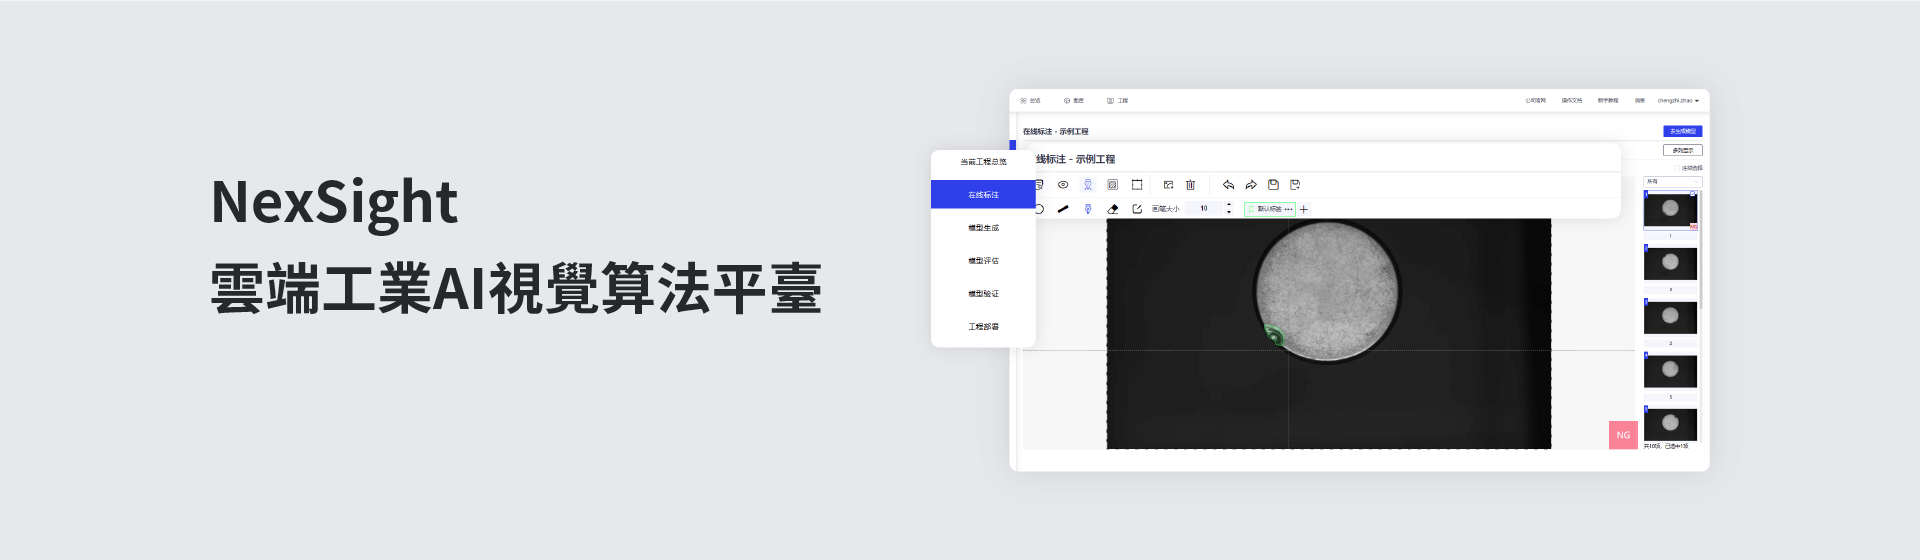
Task: Open more options on default label tag
Action: [x=1288, y=209]
